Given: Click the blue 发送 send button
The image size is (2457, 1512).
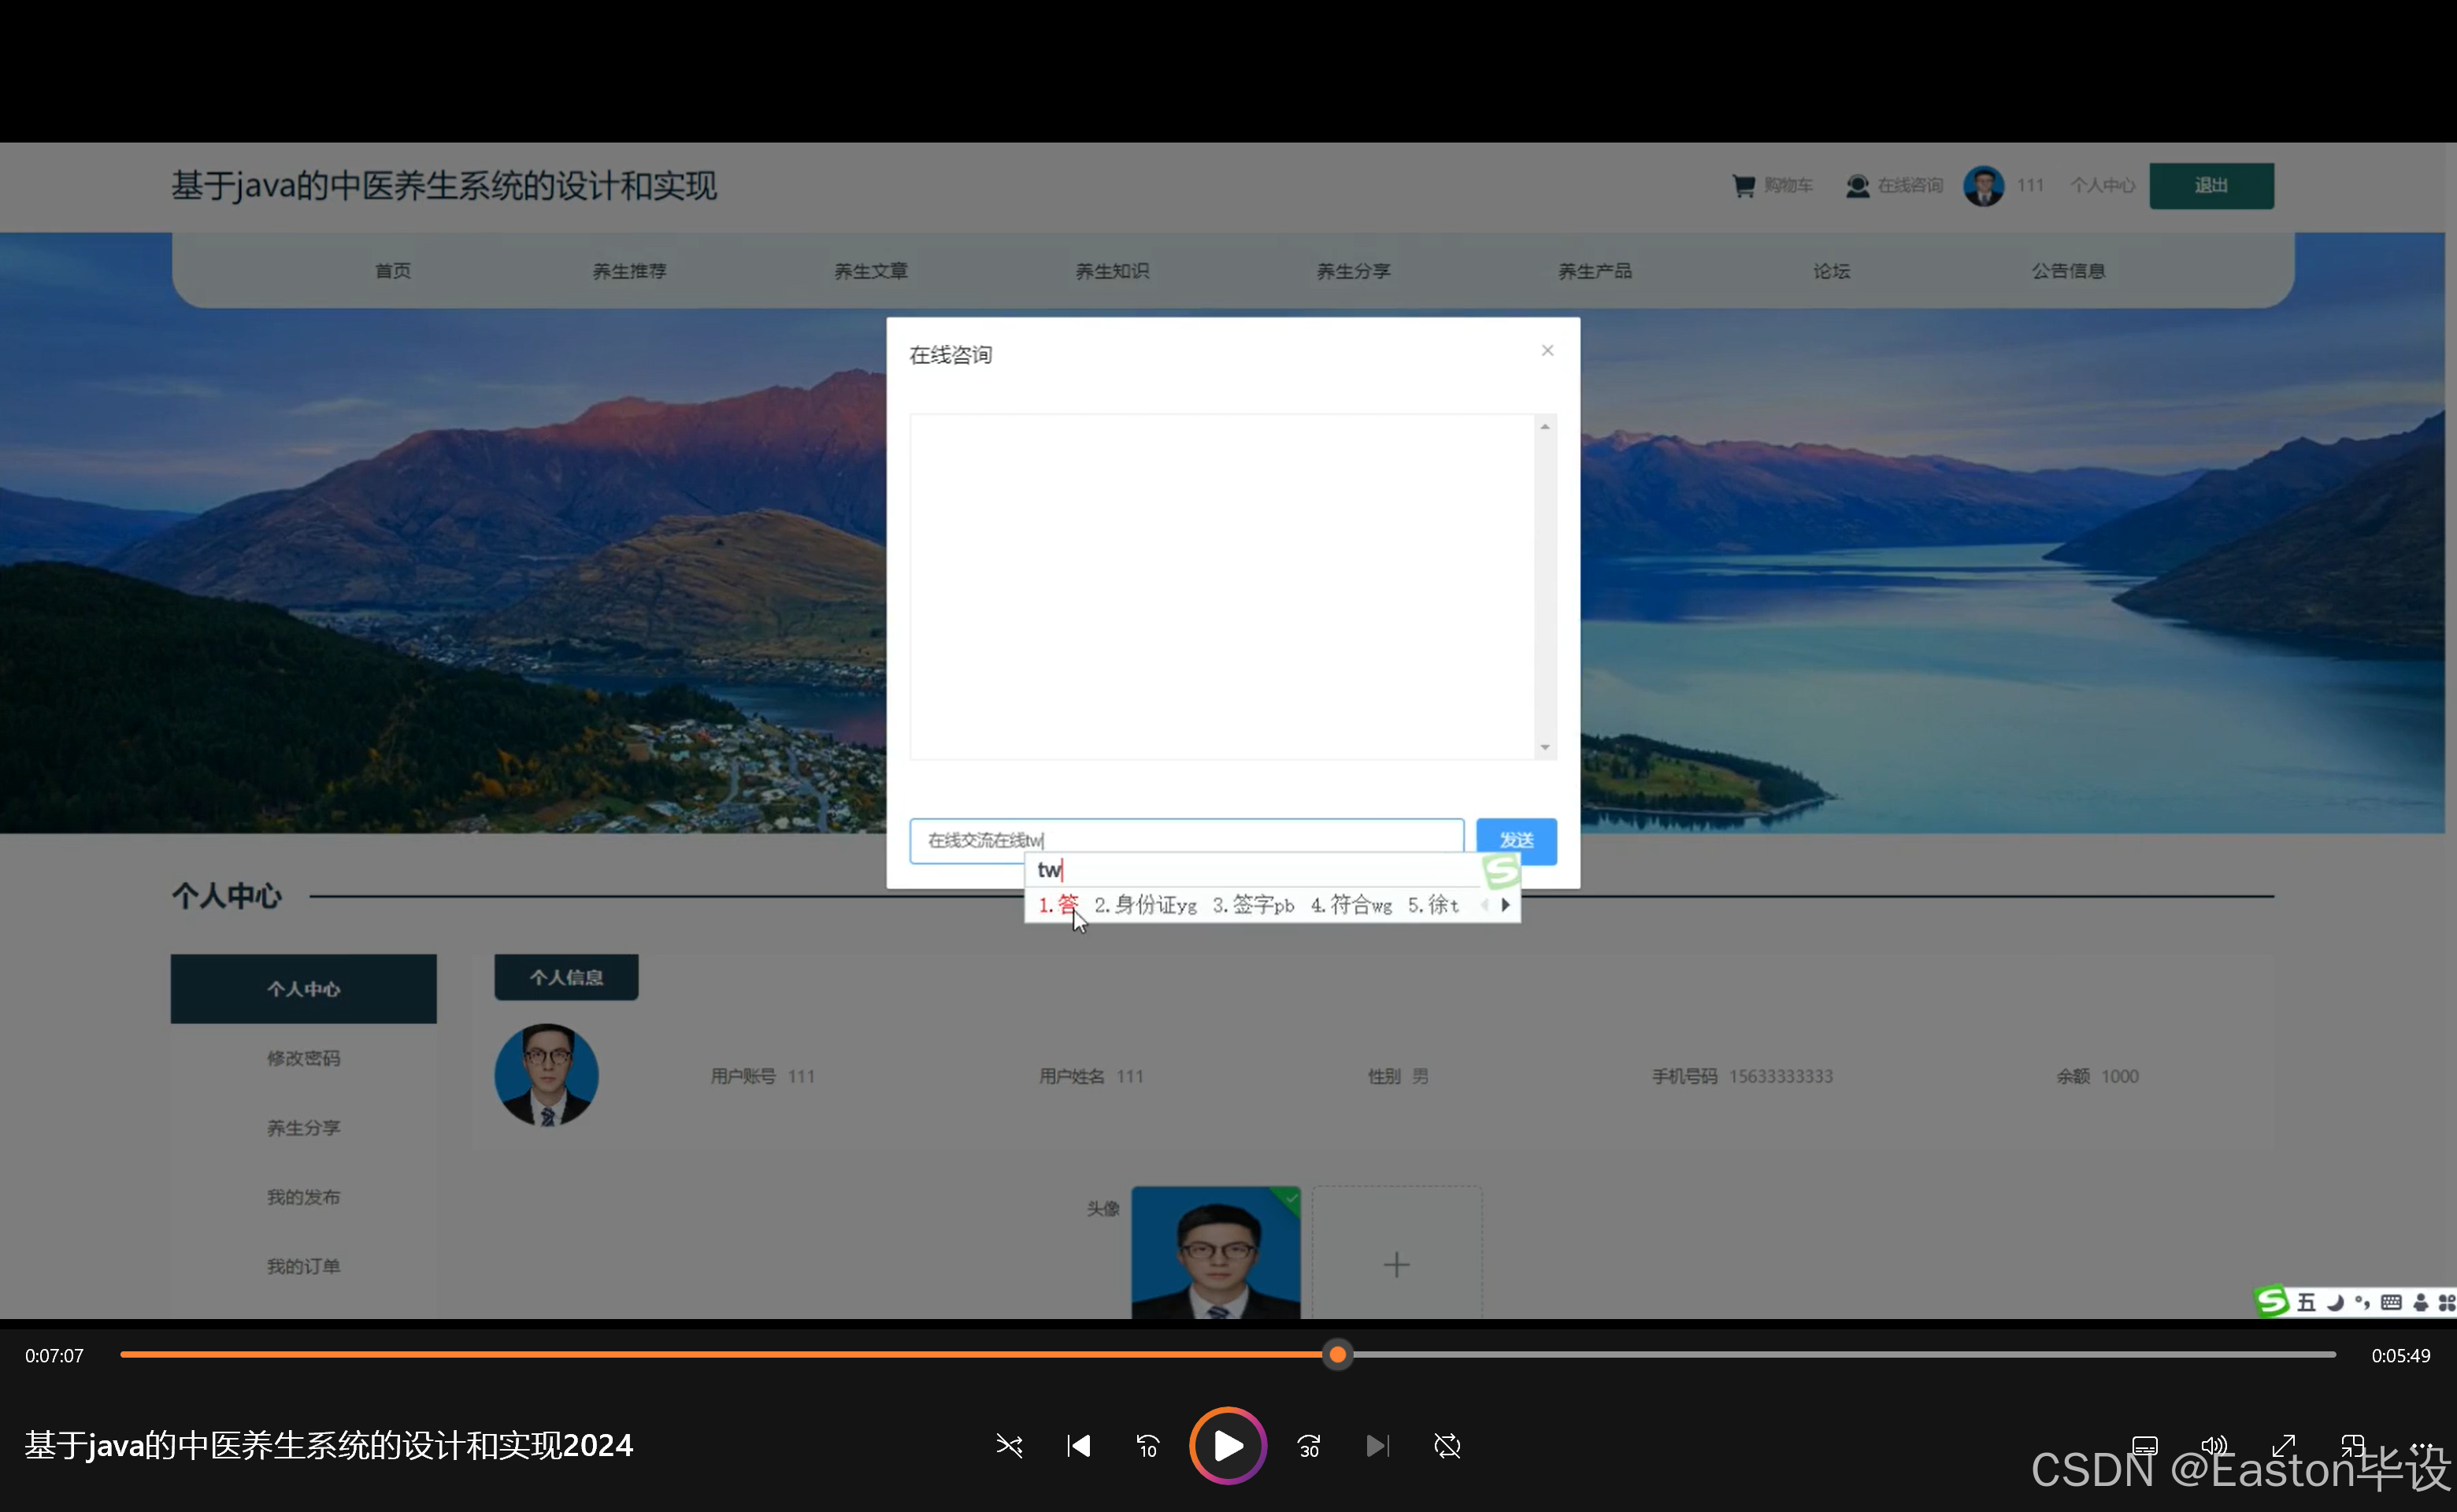Looking at the screenshot, I should (x=1515, y=840).
